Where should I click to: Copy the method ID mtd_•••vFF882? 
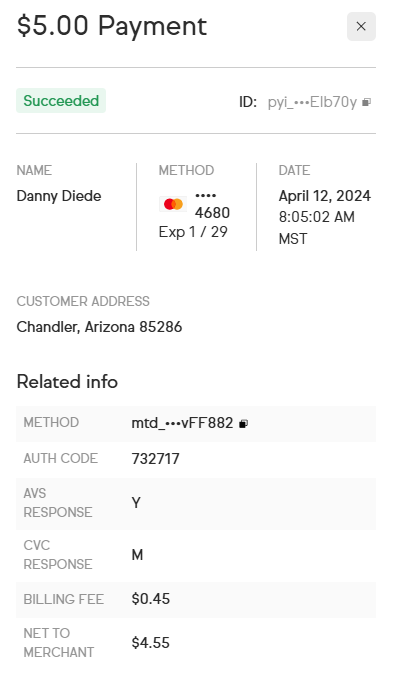tap(243, 424)
